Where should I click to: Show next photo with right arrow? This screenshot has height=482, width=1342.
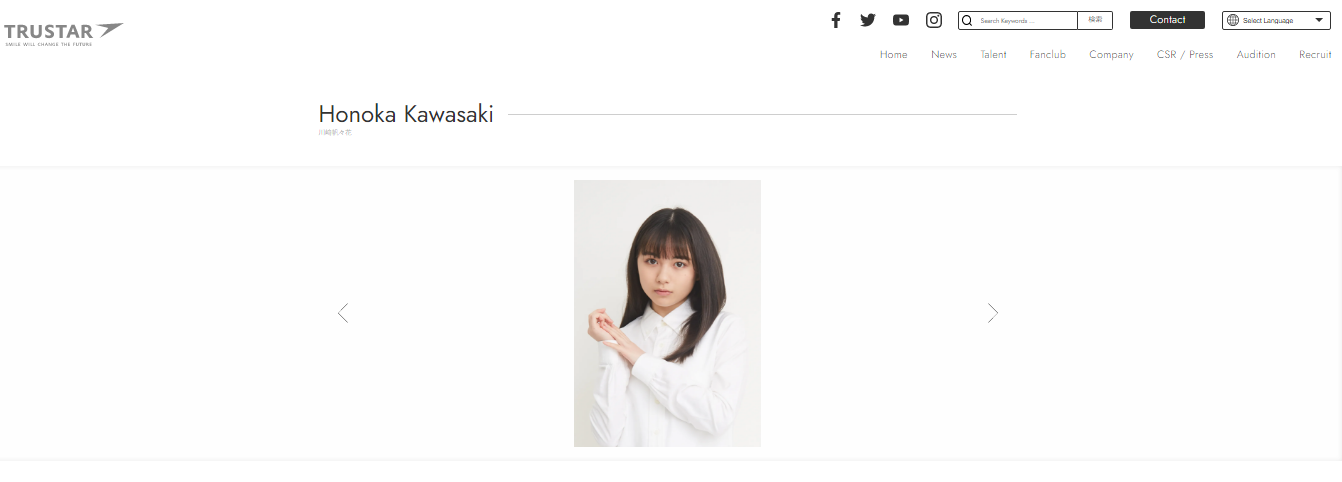(x=992, y=313)
